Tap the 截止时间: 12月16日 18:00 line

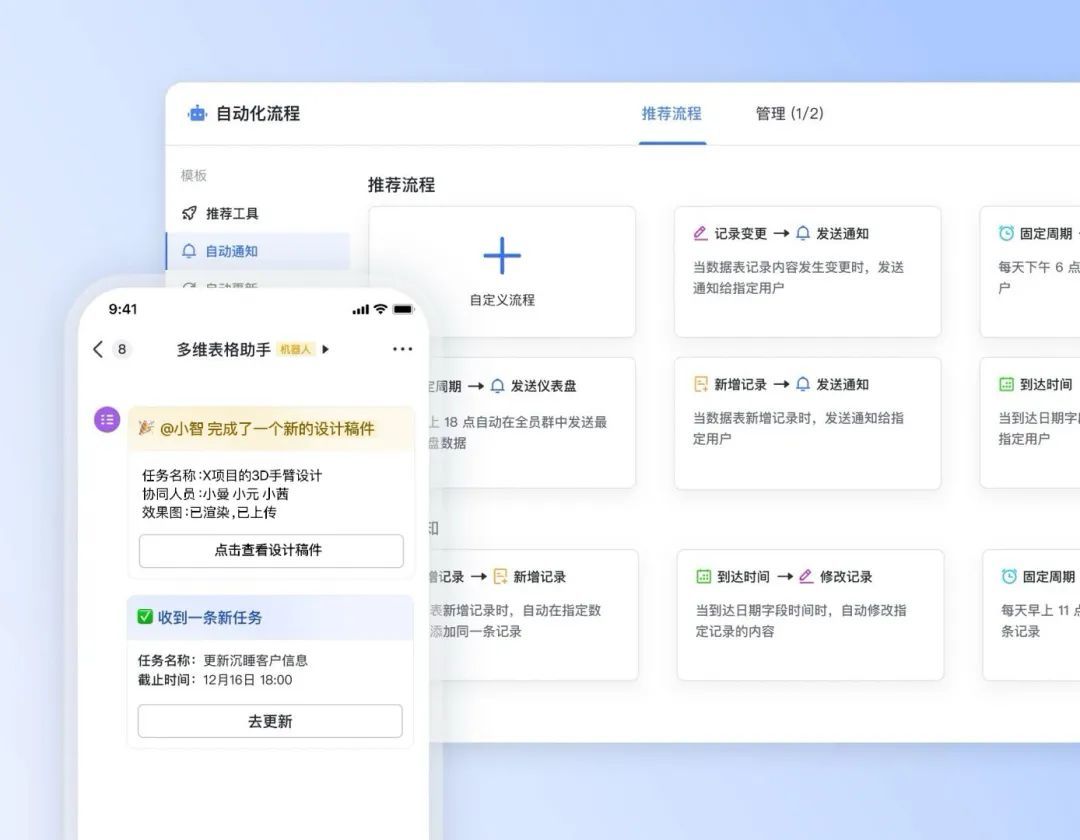pyautogui.click(x=215, y=680)
